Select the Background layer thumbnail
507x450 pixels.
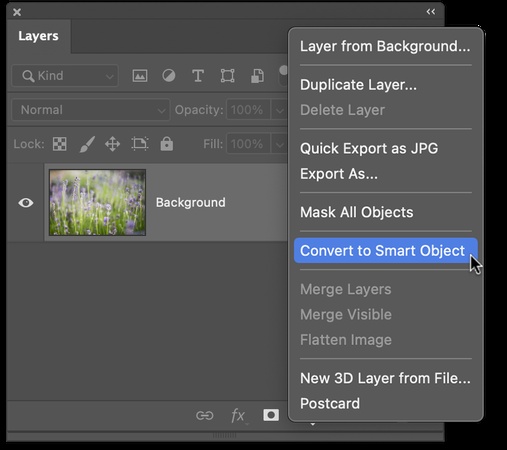pyautogui.click(x=97, y=202)
